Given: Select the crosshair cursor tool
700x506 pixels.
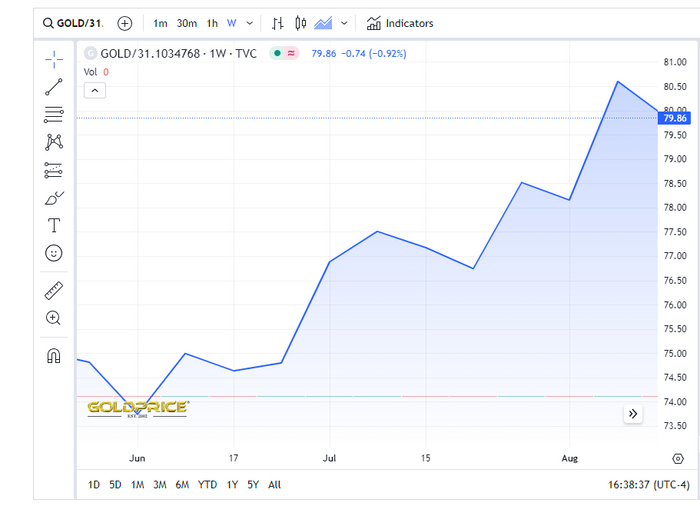Looking at the screenshot, I should click(54, 60).
